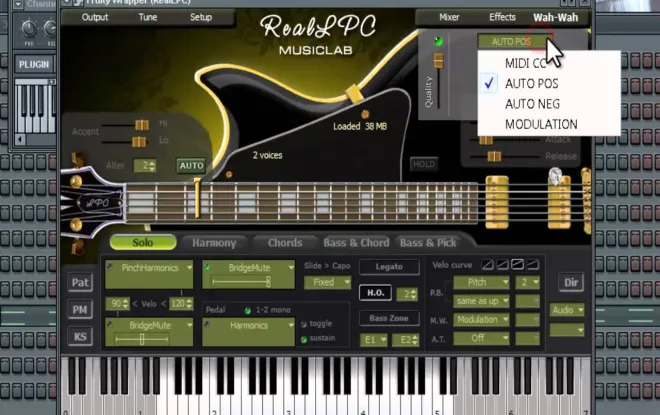Select the pedal sustain radio option
The height and width of the screenshot is (415, 660).
point(303,339)
